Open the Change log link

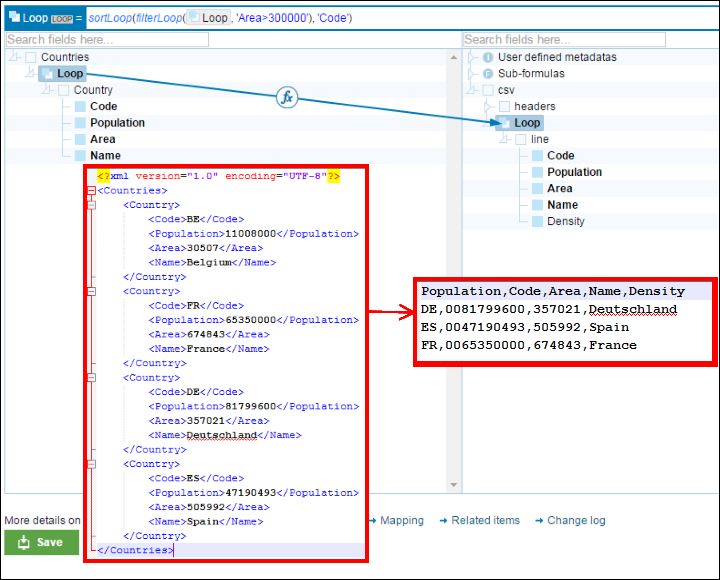point(574,521)
